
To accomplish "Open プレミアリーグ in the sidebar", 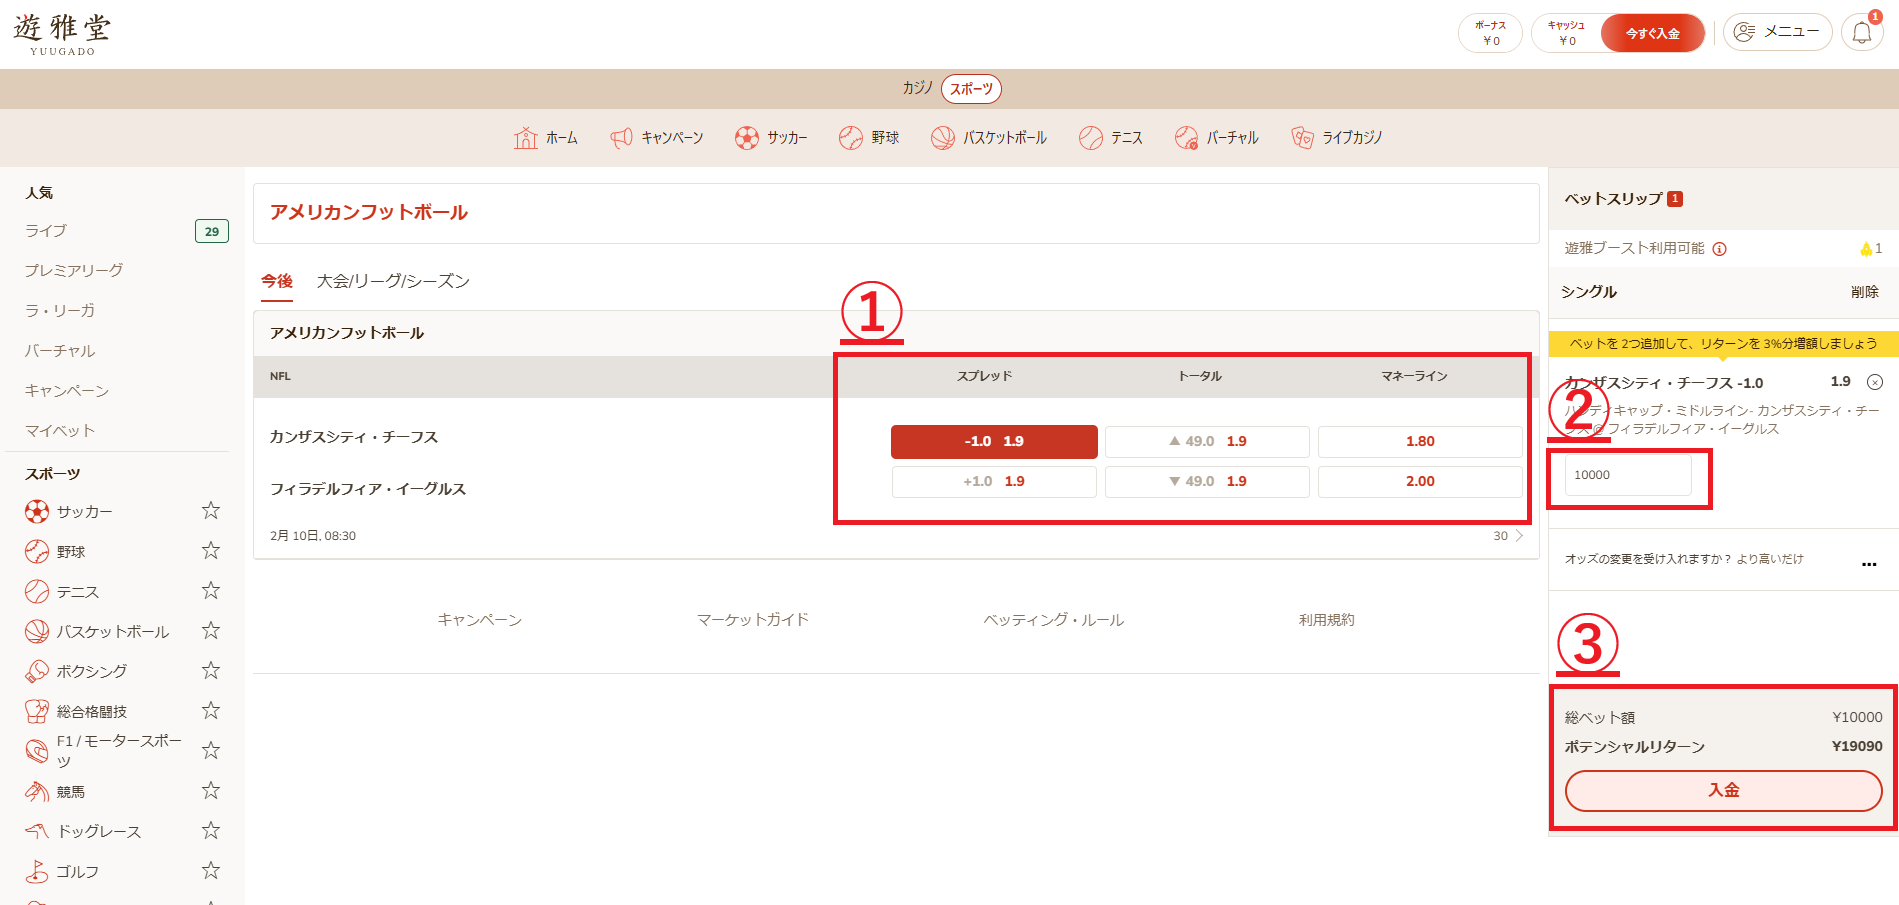I will (74, 271).
